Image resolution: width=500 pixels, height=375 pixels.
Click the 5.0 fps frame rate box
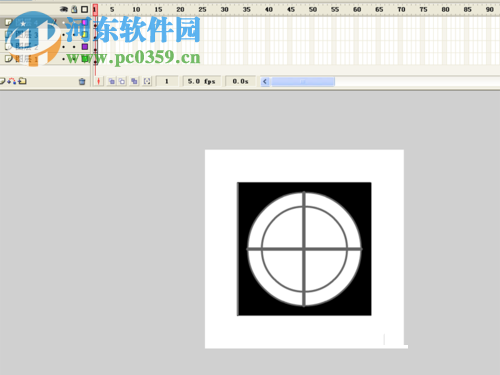pos(201,81)
